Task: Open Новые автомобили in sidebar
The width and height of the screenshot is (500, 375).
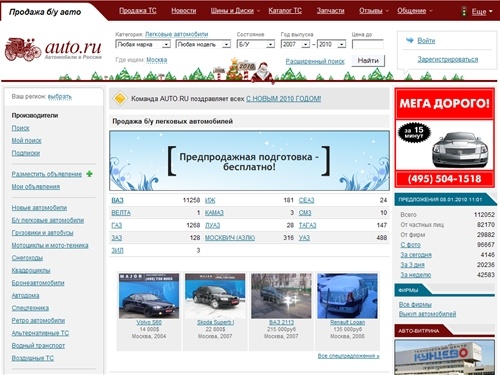Action: [x=39, y=208]
